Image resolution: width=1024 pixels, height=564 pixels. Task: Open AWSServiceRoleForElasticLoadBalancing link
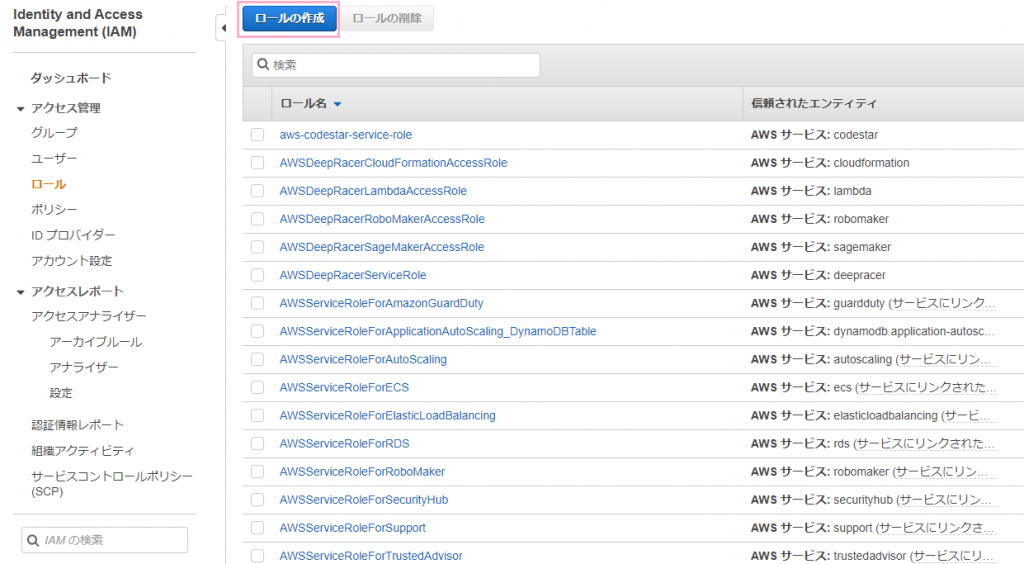pos(387,415)
